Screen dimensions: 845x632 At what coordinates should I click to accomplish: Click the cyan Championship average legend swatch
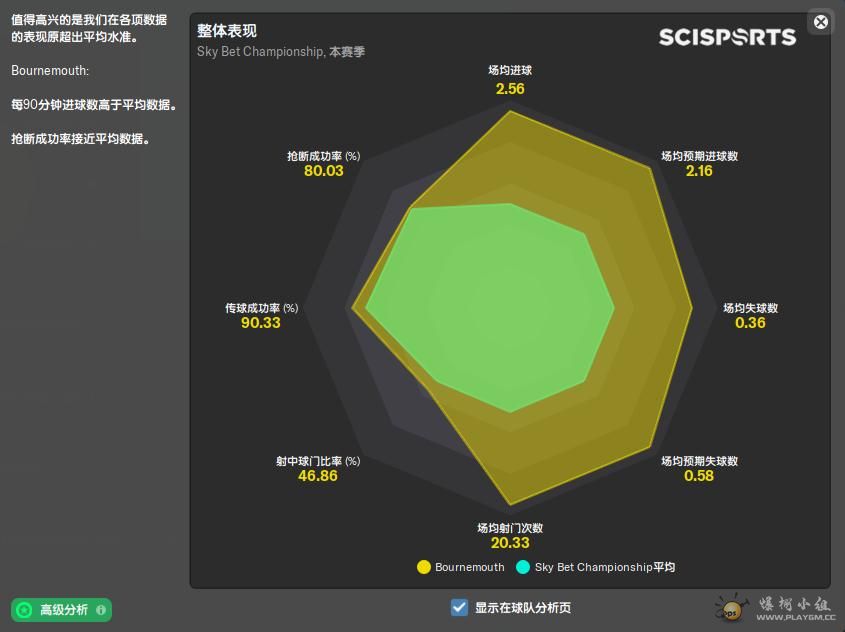point(523,567)
